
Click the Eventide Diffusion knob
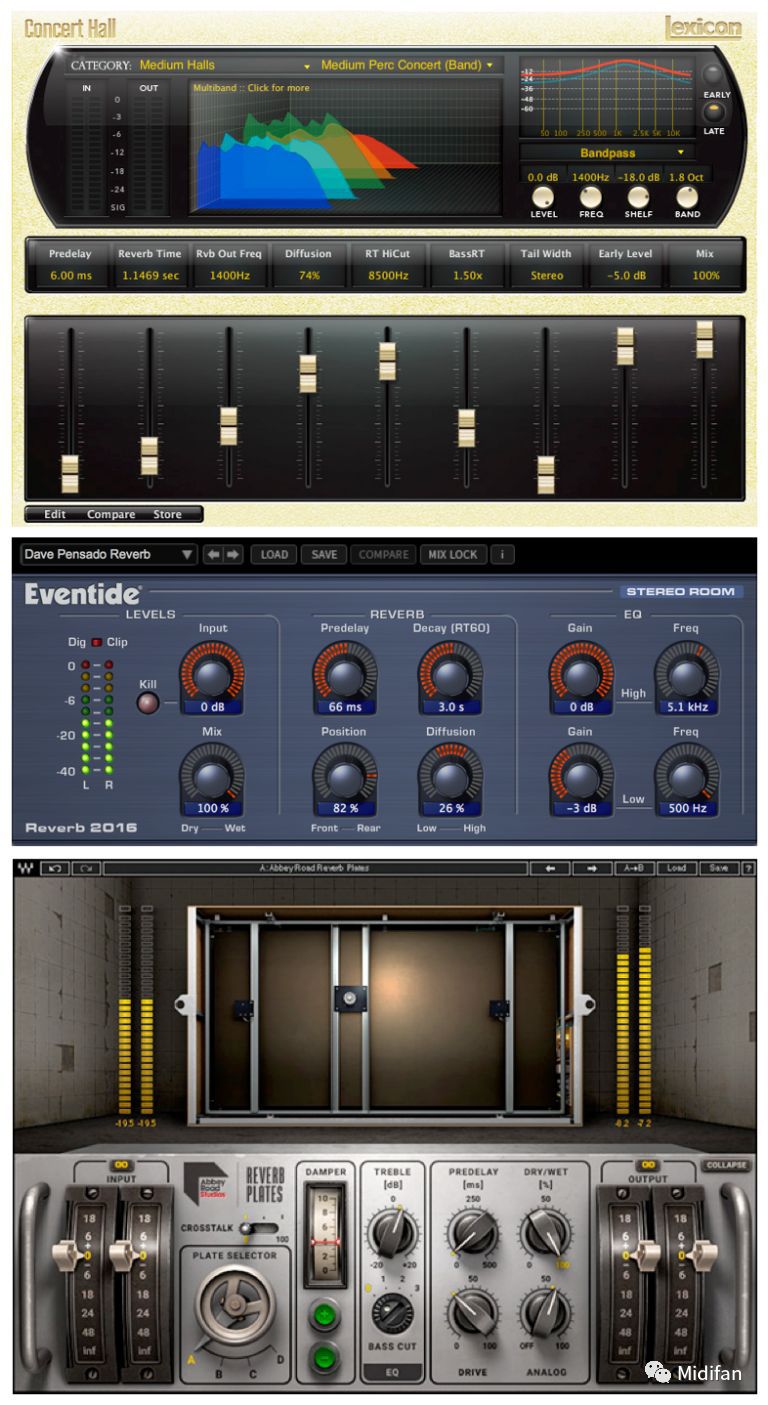pyautogui.click(x=451, y=779)
